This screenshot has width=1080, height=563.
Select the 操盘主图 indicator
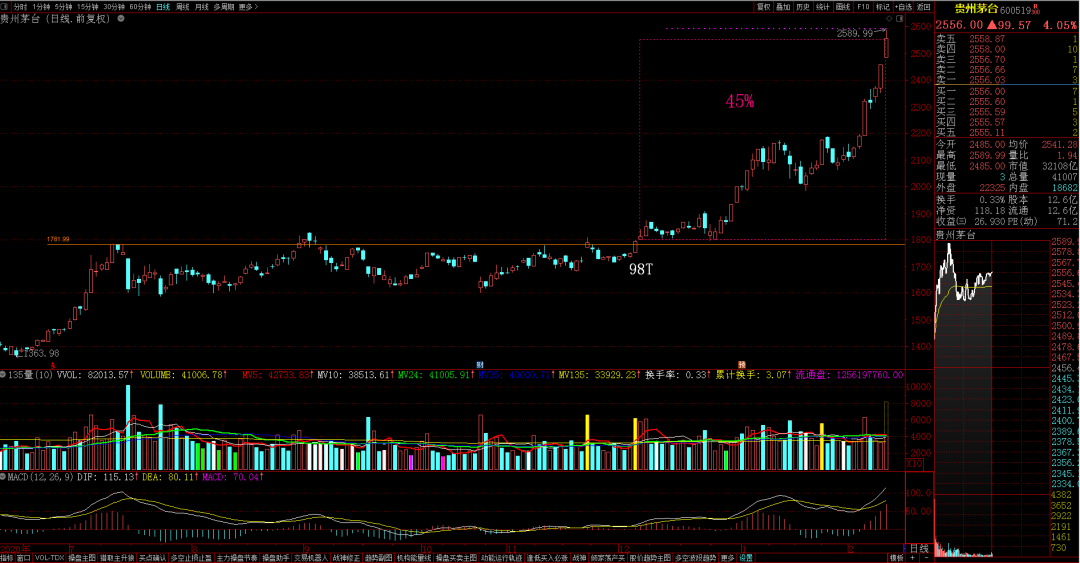(x=82, y=557)
